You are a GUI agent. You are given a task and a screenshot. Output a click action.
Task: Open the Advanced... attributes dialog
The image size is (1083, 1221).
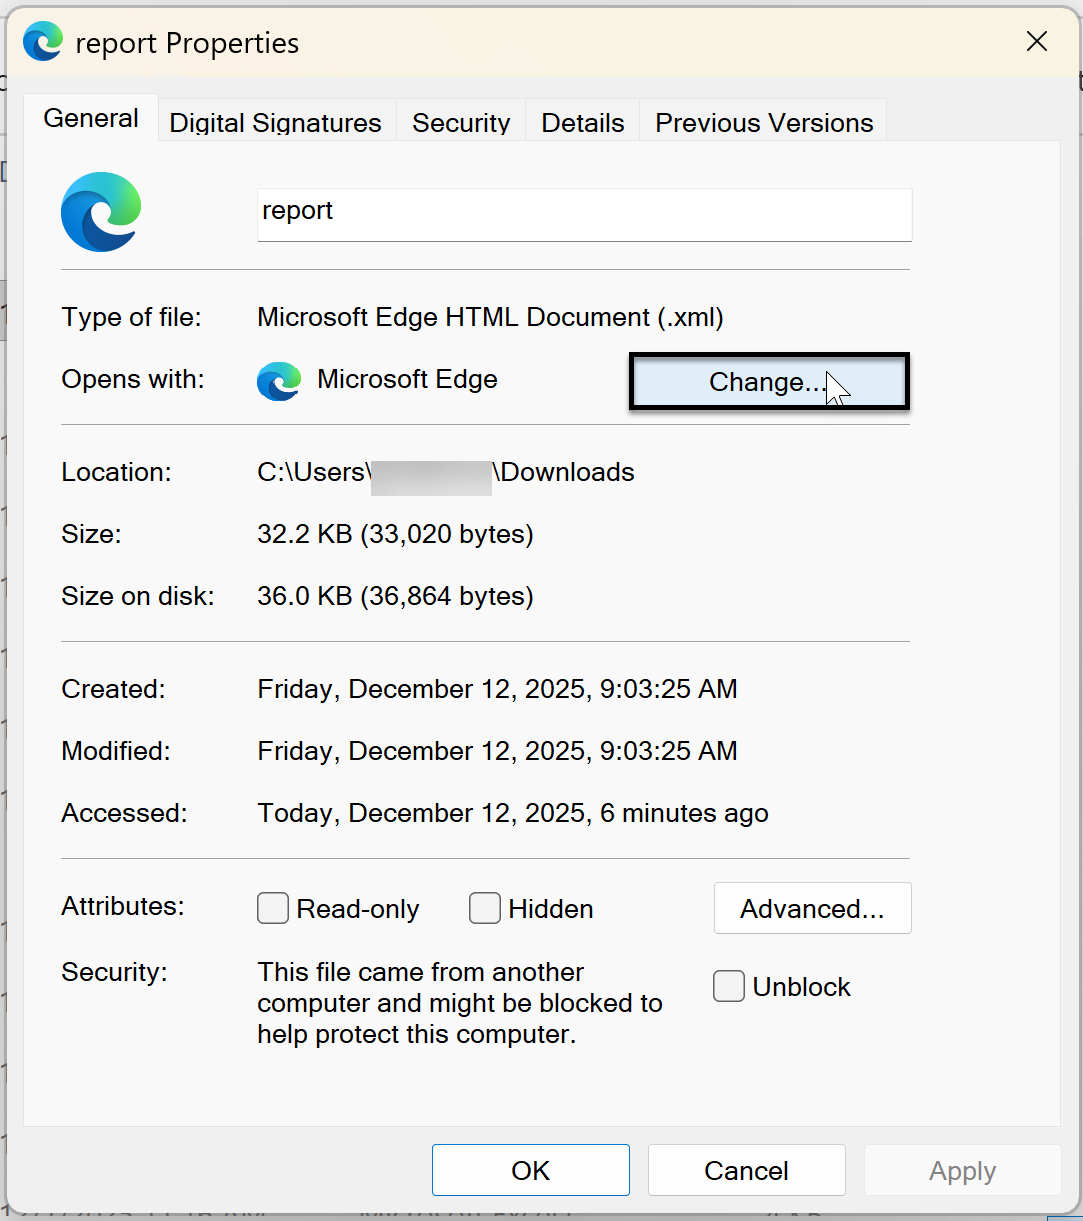tap(812, 909)
